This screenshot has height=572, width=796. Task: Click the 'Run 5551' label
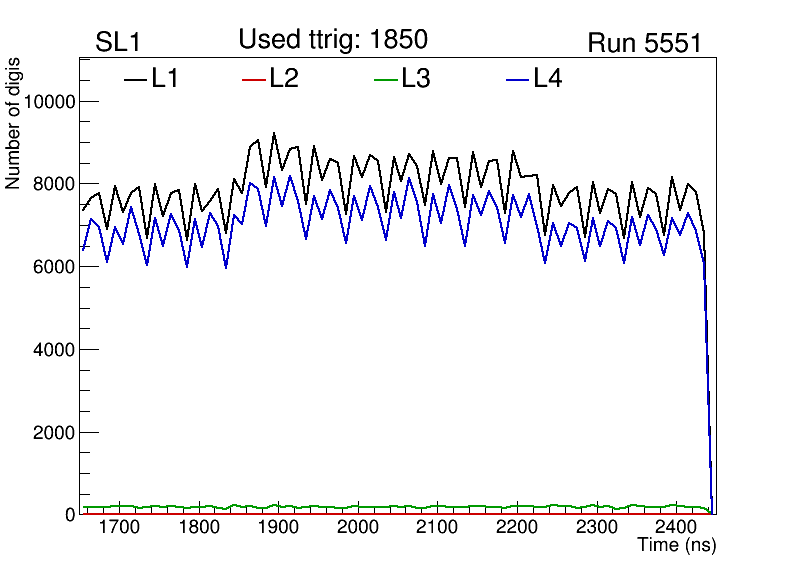click(643, 43)
